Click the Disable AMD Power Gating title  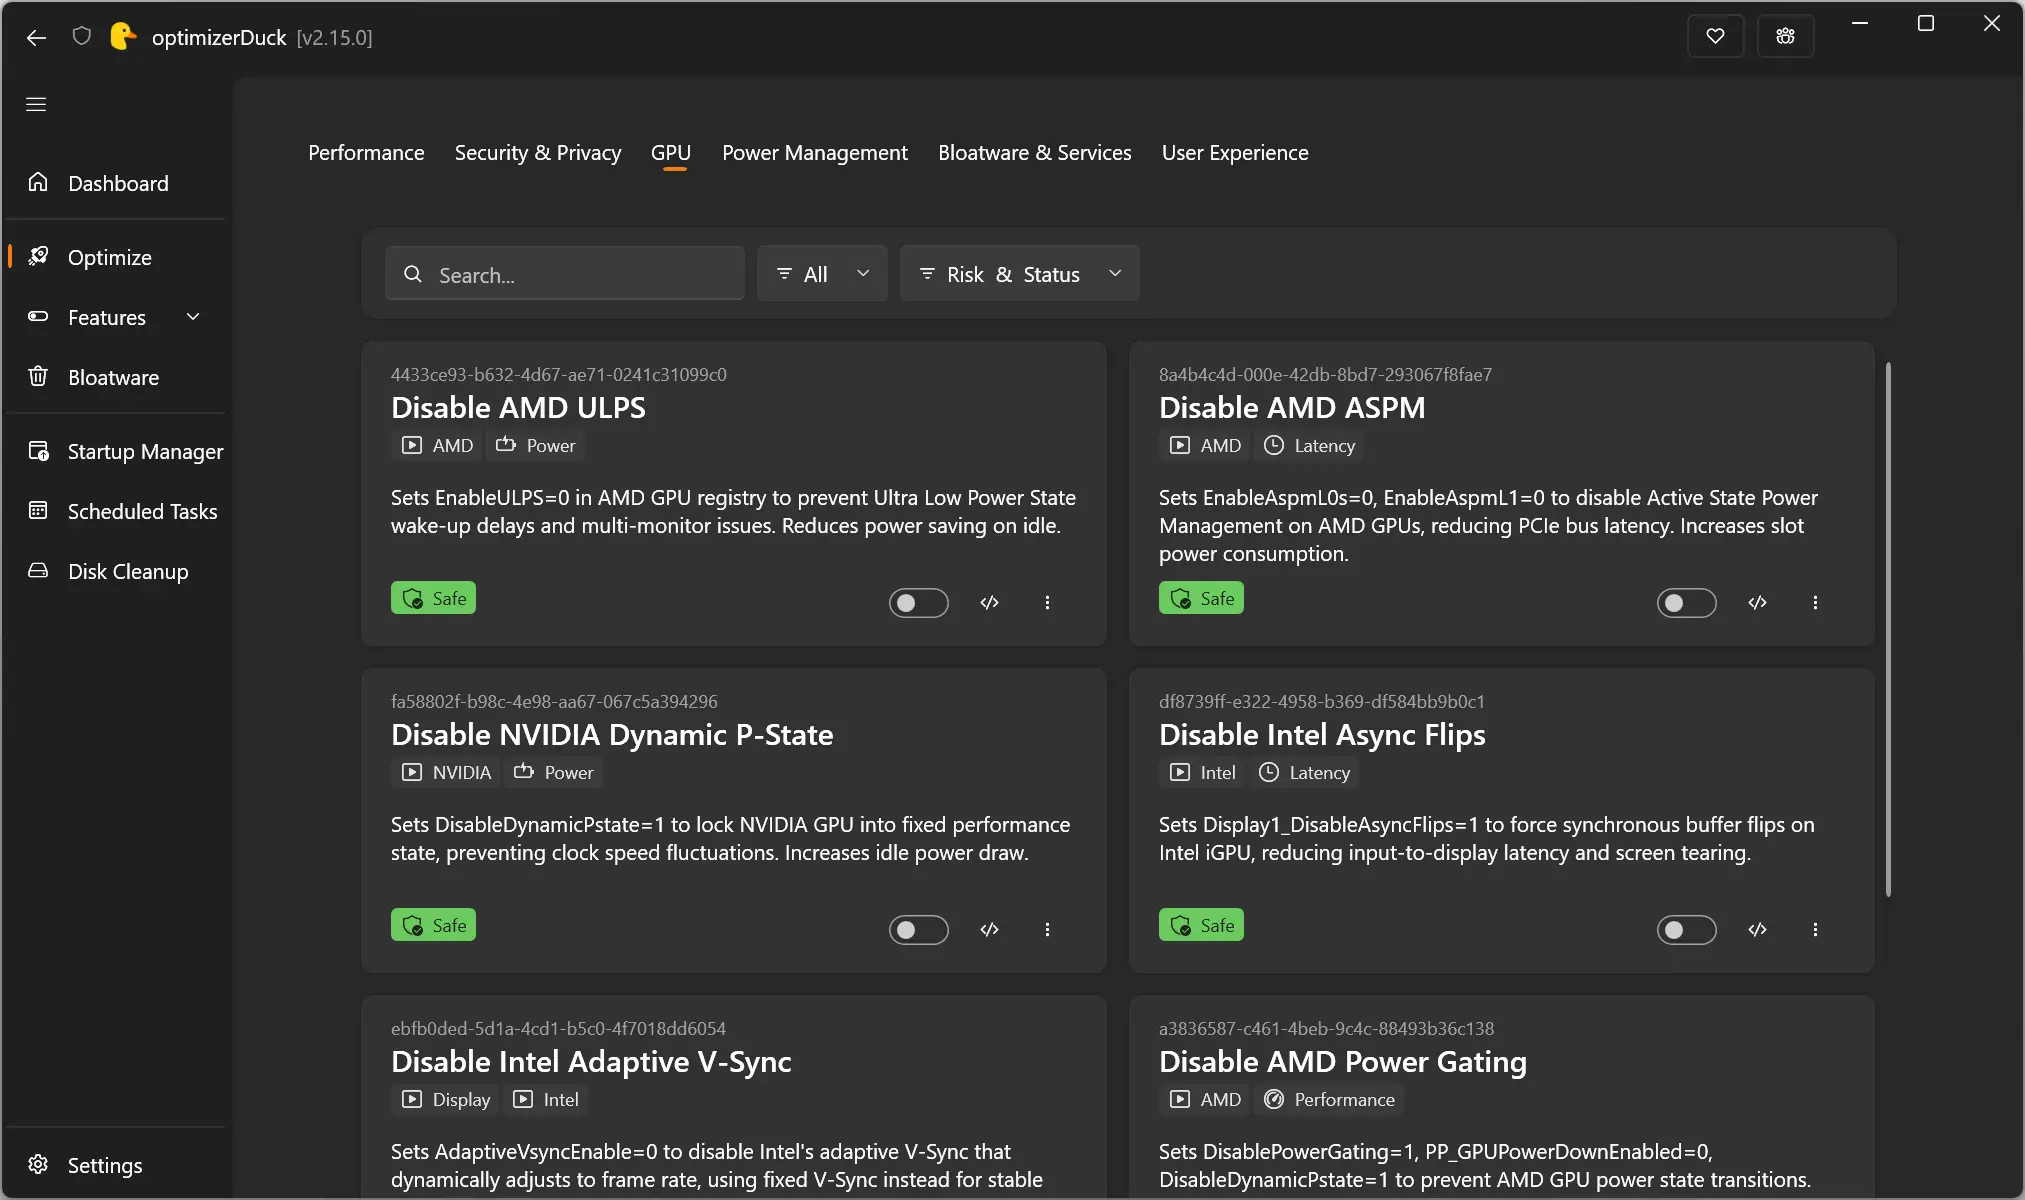coord(1343,1062)
